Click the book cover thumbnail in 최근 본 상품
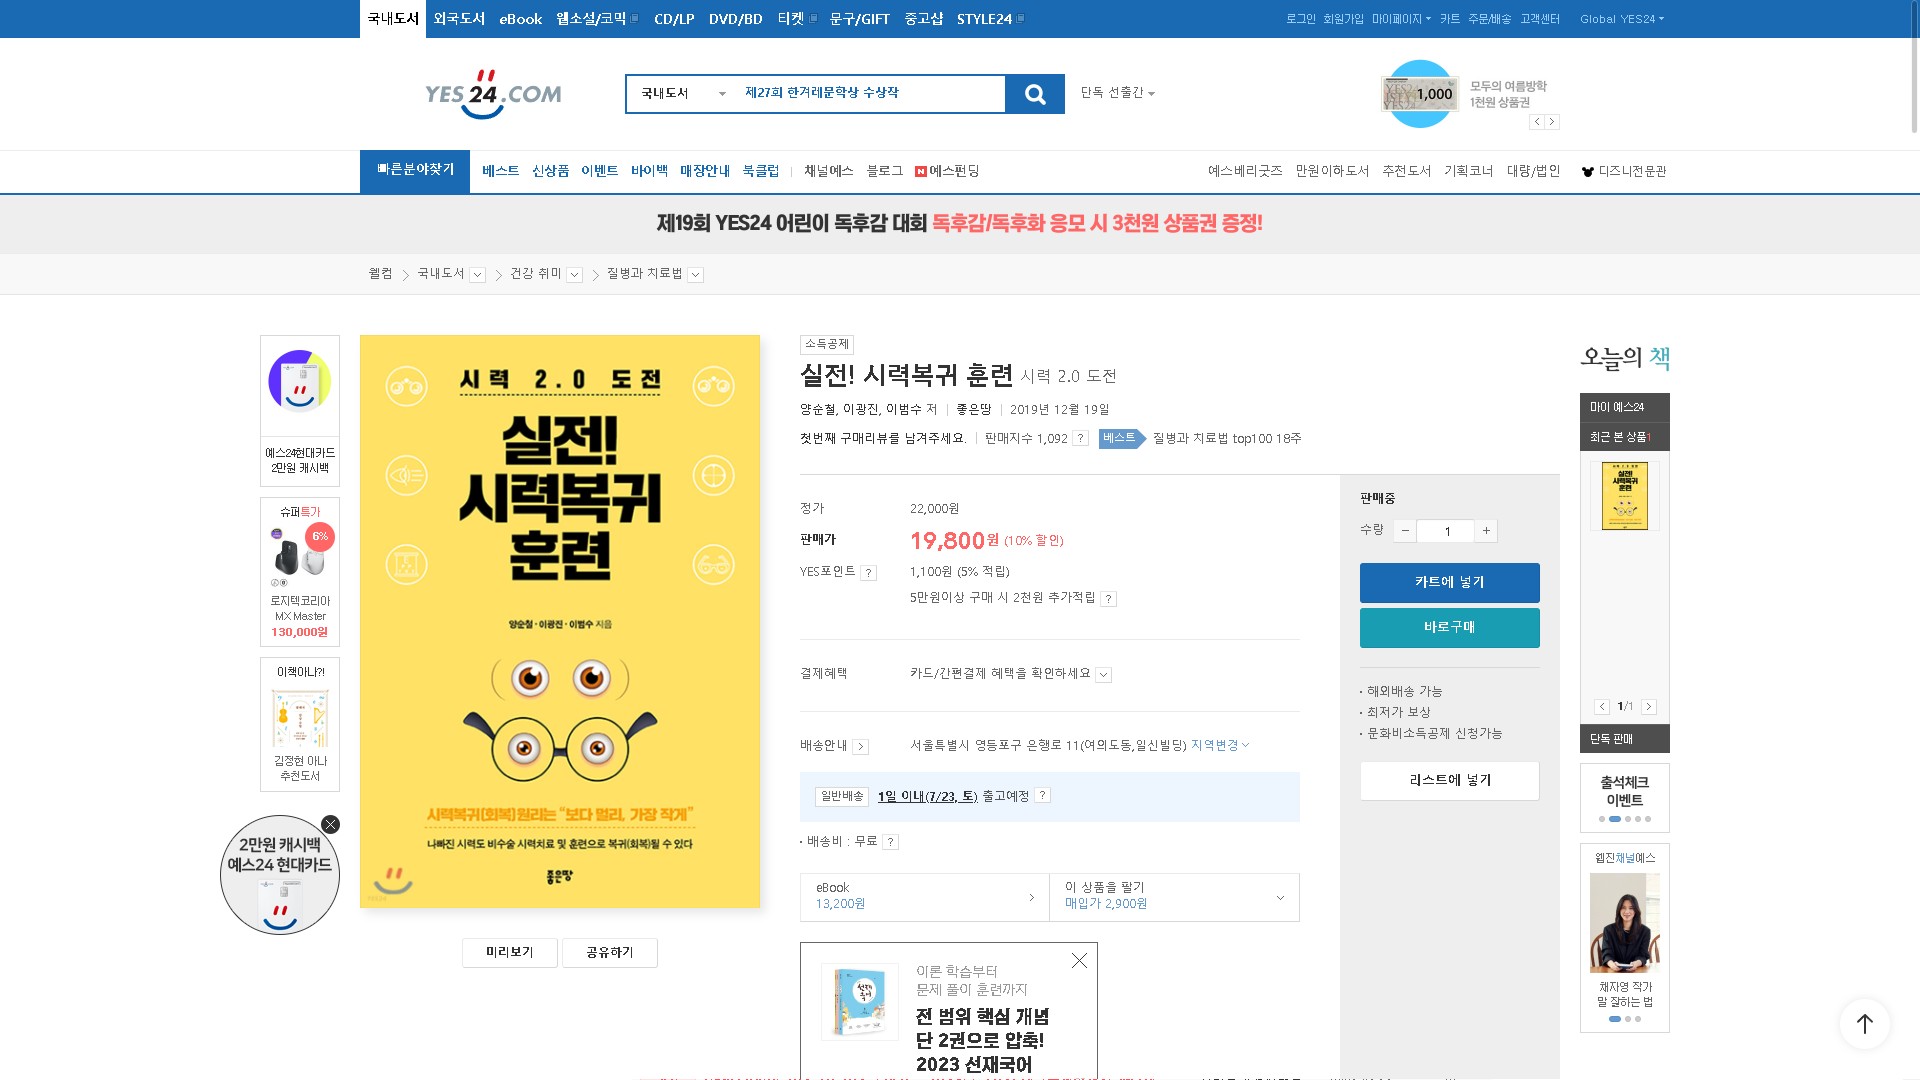 (1624, 497)
